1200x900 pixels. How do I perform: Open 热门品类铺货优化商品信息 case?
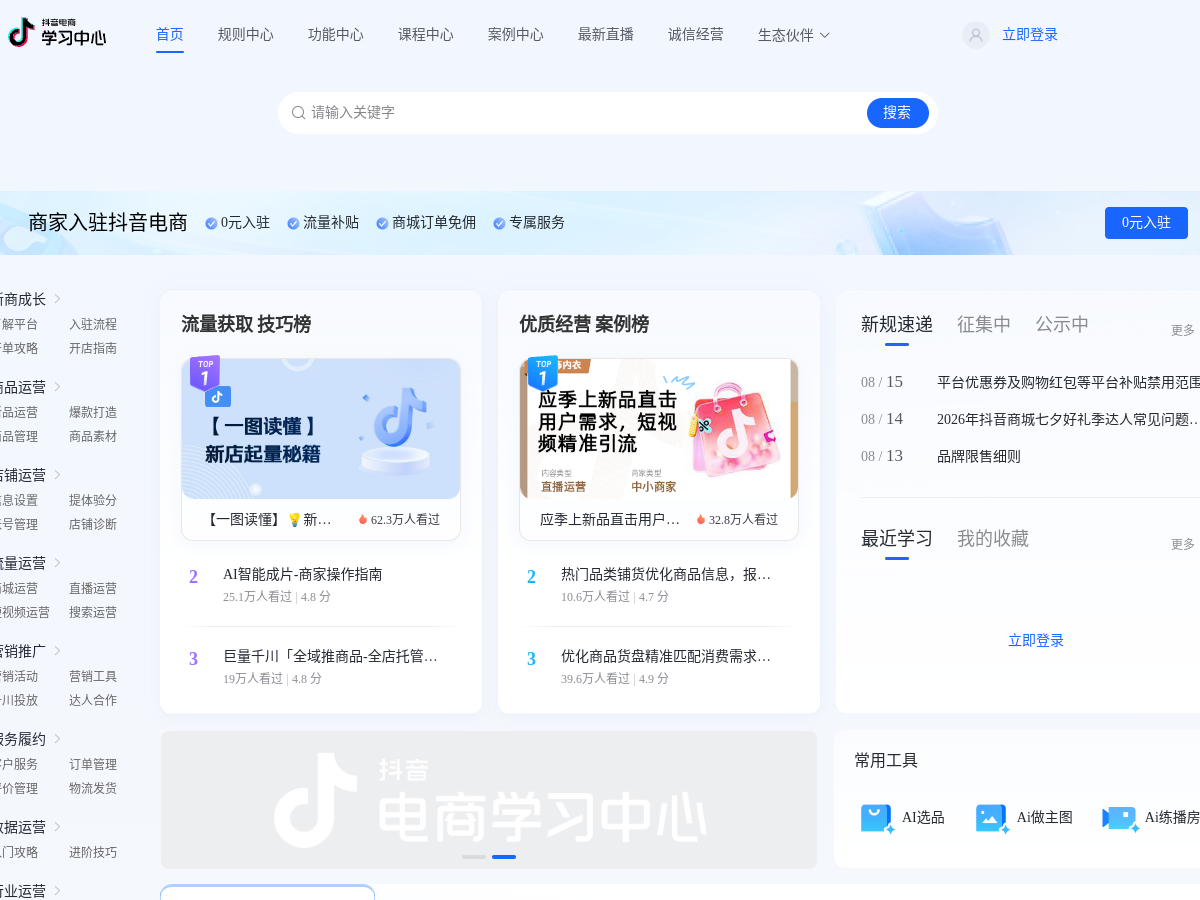[x=666, y=575]
